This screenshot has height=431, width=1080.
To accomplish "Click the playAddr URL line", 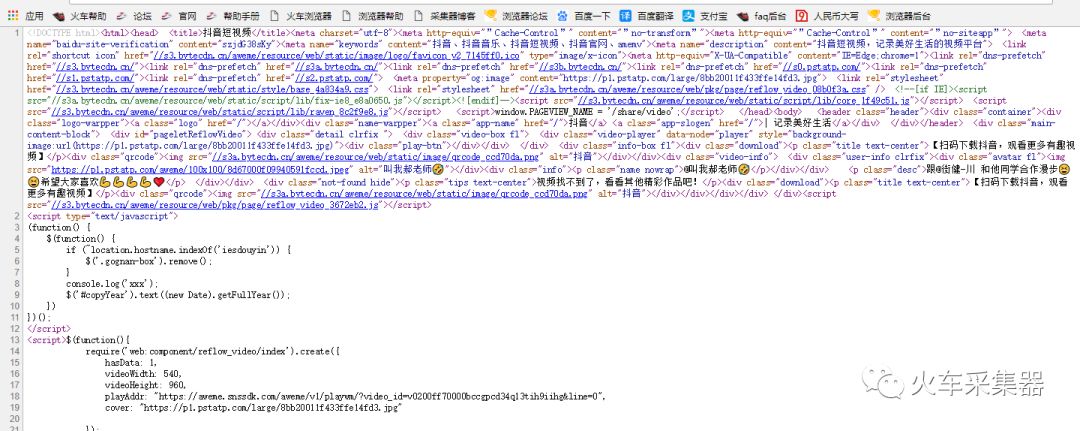I will [x=355, y=396].
